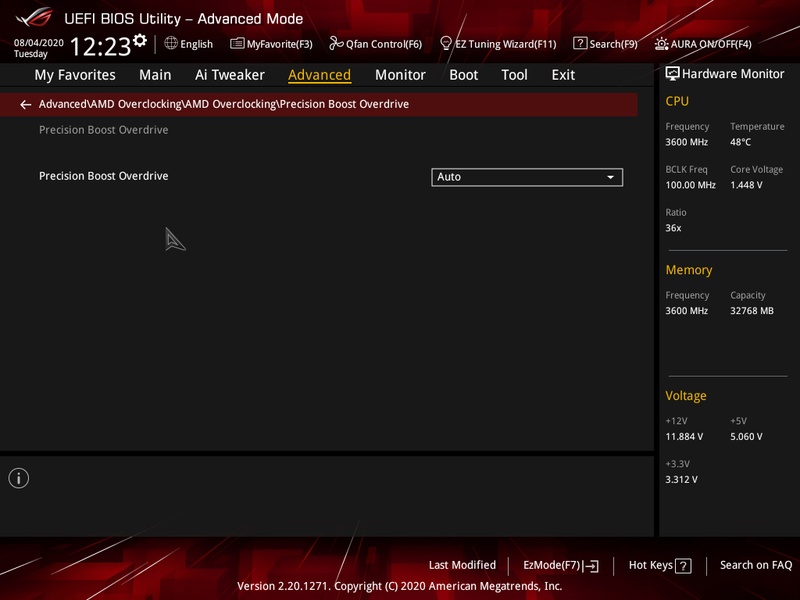This screenshot has width=800, height=600.
Task: Open Search(F9)
Action: tap(606, 44)
